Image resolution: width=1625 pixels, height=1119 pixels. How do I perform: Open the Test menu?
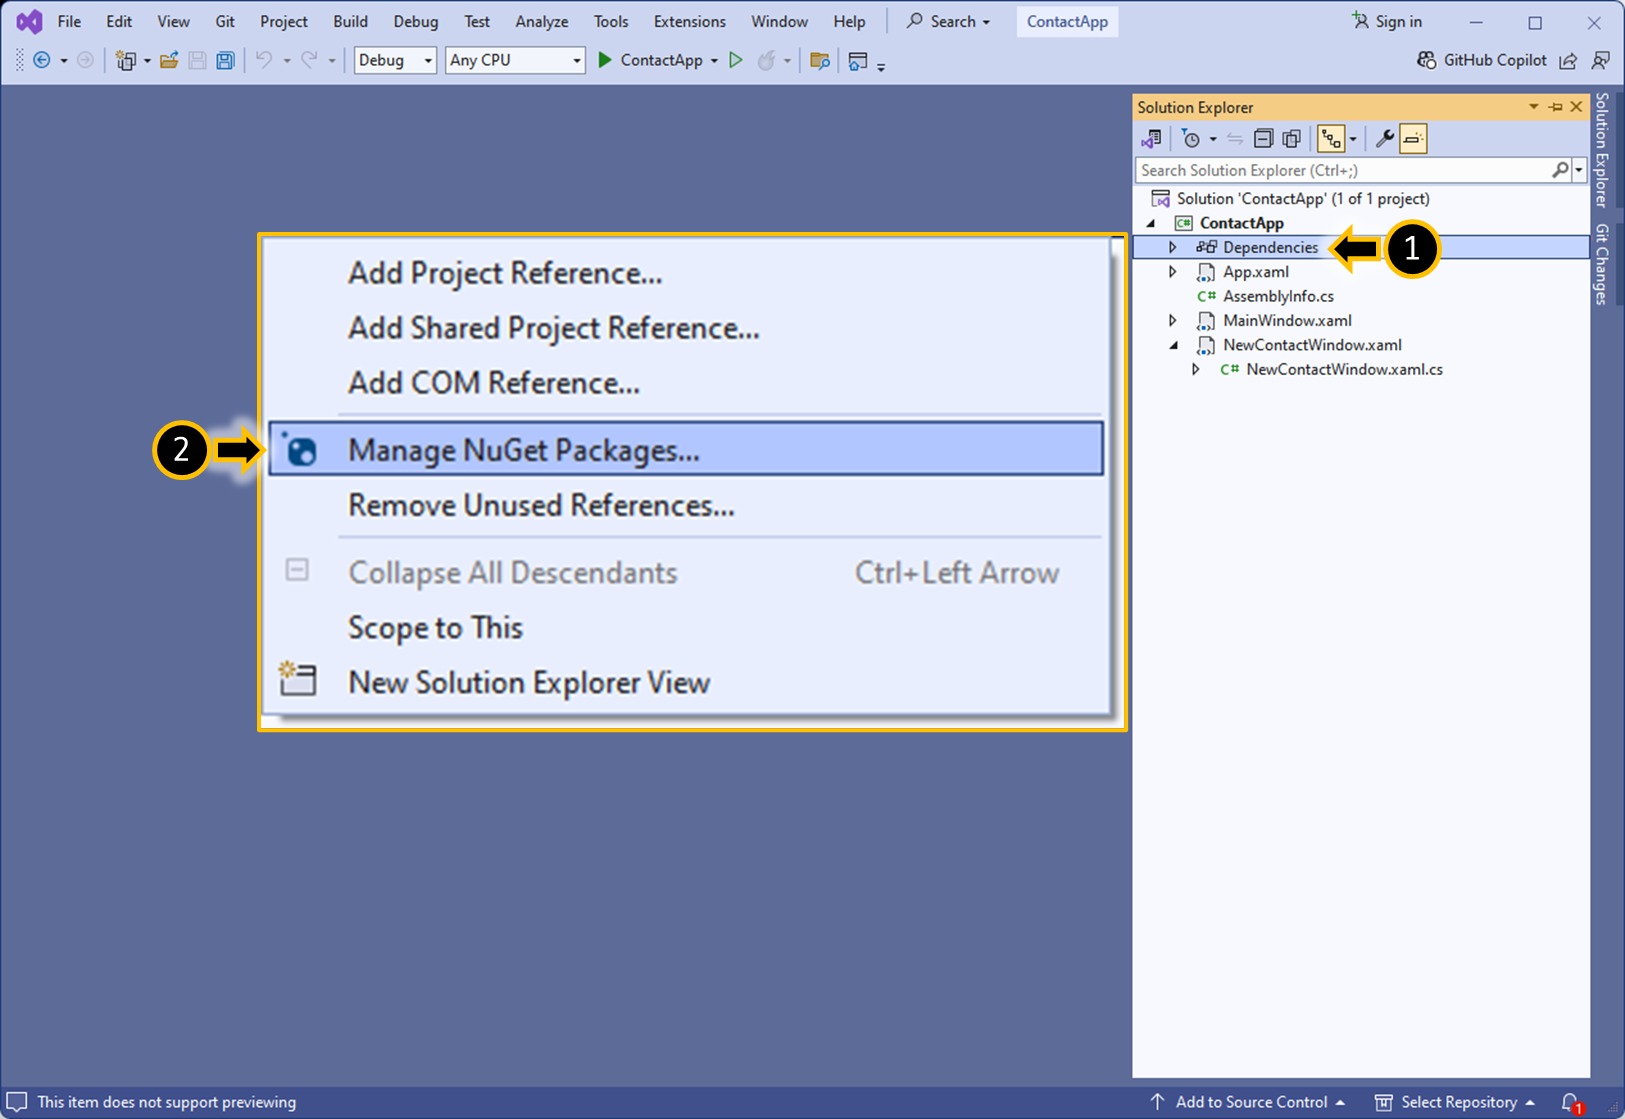tap(477, 21)
